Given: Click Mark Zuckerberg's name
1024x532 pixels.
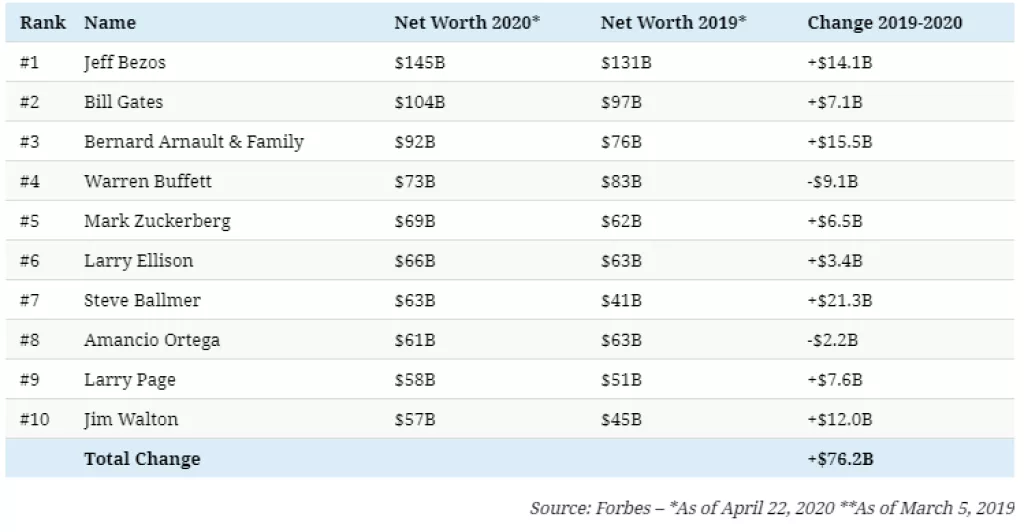Looking at the screenshot, I should click(157, 221).
